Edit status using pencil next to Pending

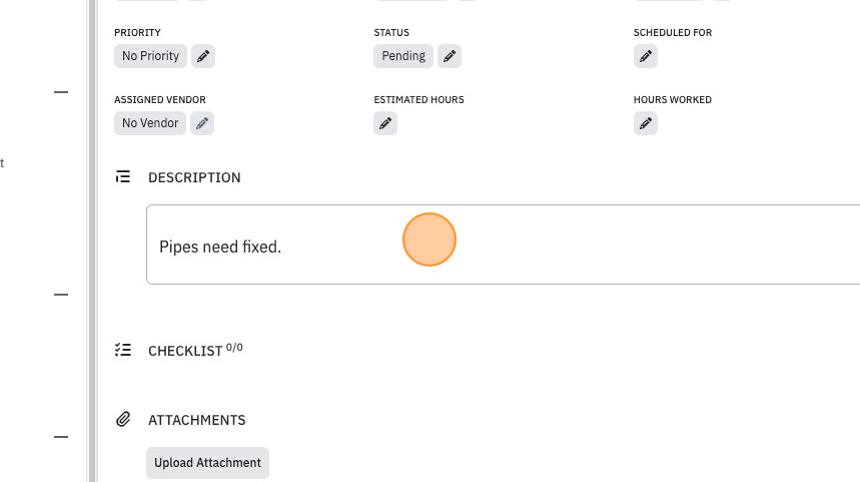[x=449, y=56]
